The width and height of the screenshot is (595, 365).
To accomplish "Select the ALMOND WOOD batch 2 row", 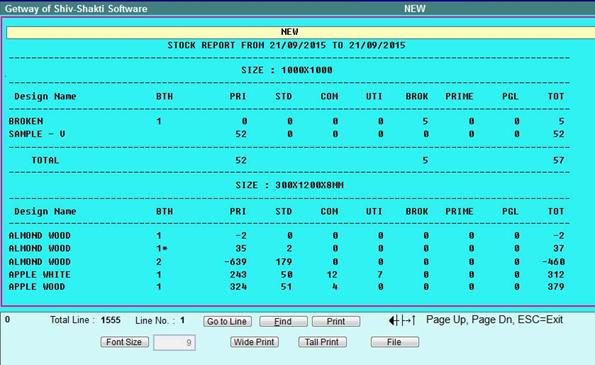I will point(287,262).
